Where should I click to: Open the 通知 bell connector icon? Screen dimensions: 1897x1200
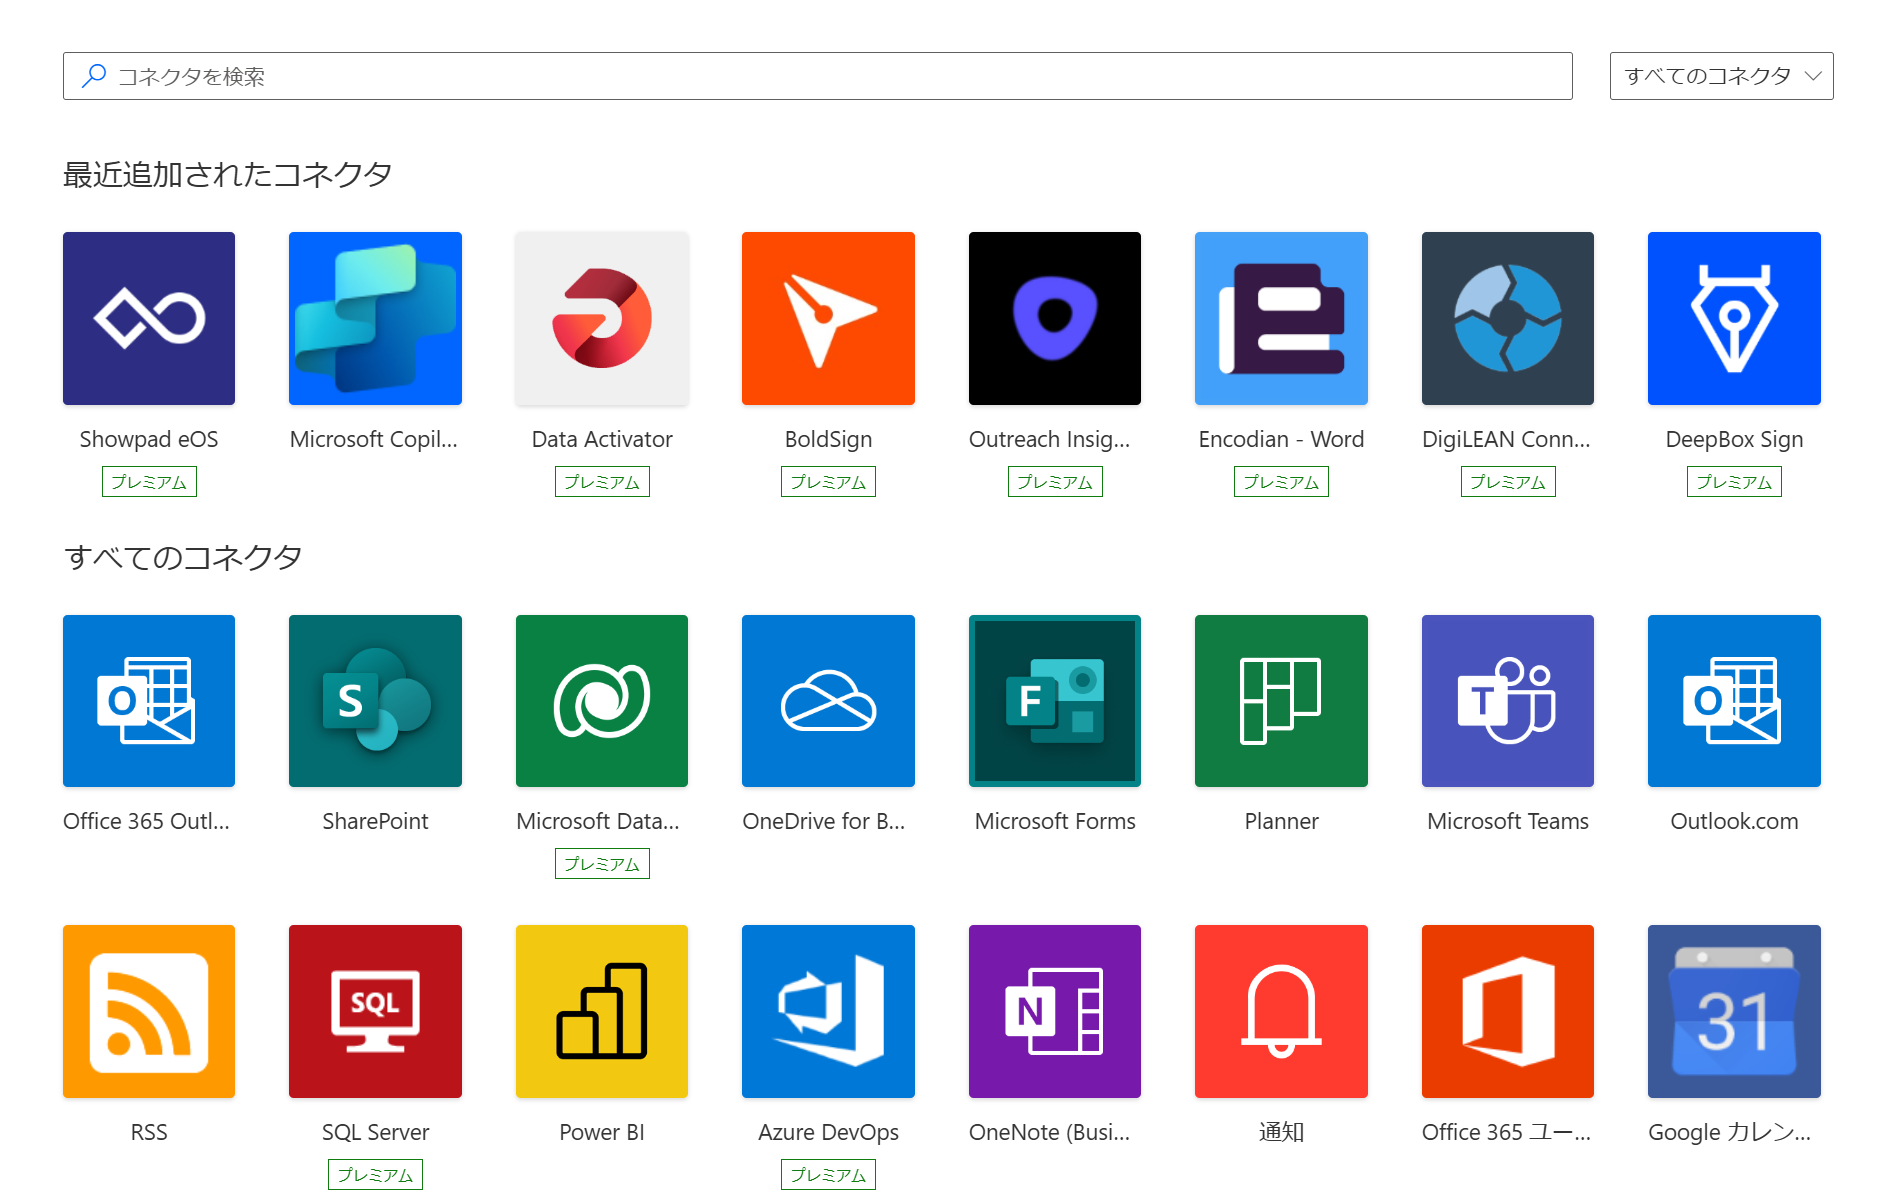tap(1281, 1011)
